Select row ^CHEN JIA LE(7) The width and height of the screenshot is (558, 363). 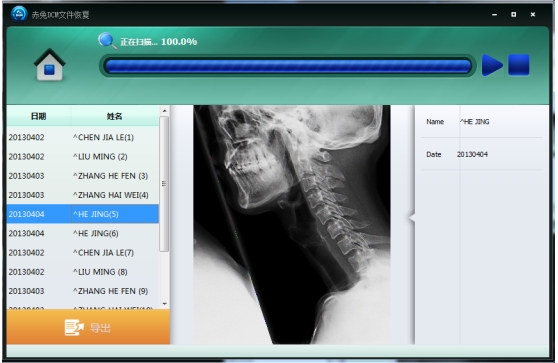(83, 253)
